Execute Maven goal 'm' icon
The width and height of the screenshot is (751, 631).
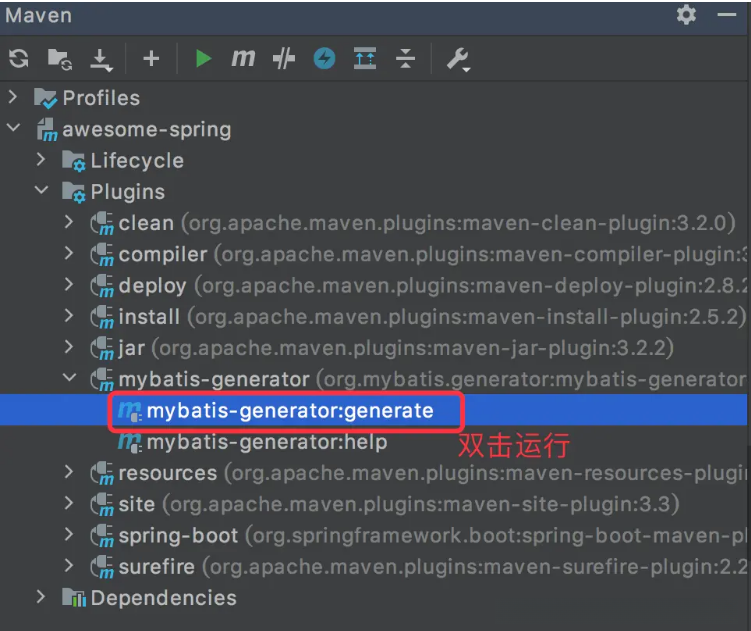243,58
